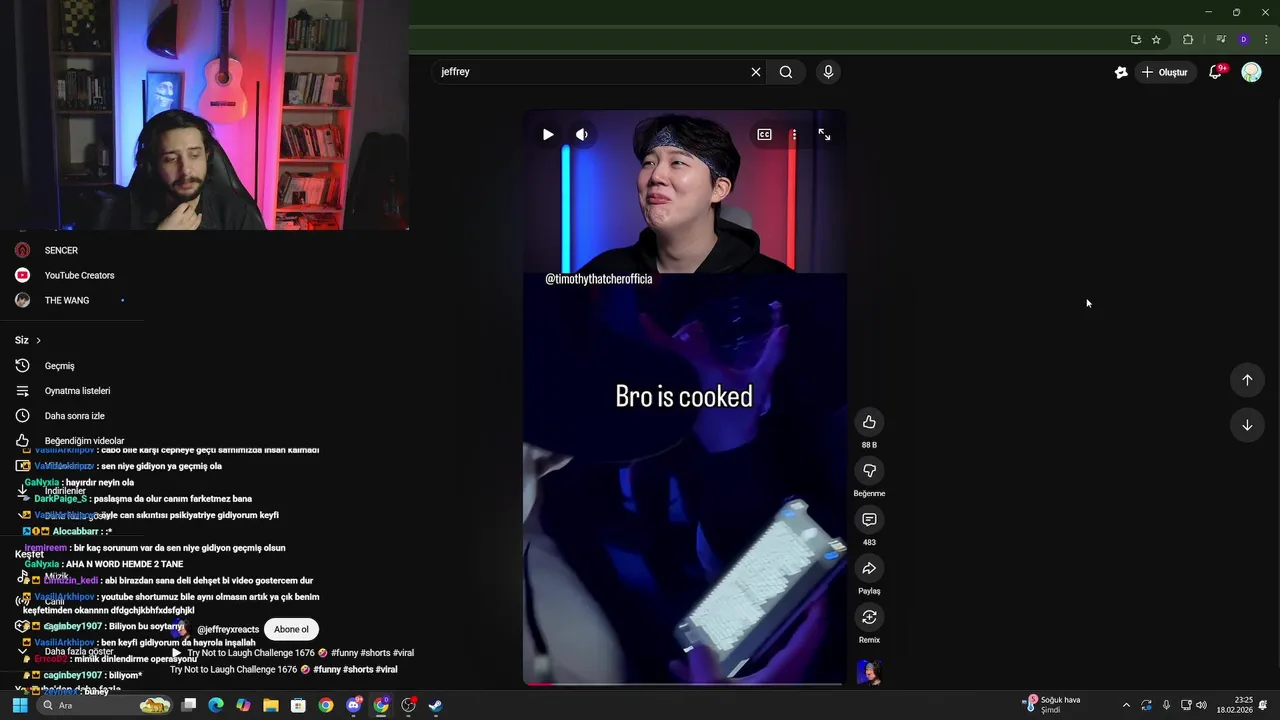
Task: Run the YouTube search with magnifier
Action: point(786,72)
